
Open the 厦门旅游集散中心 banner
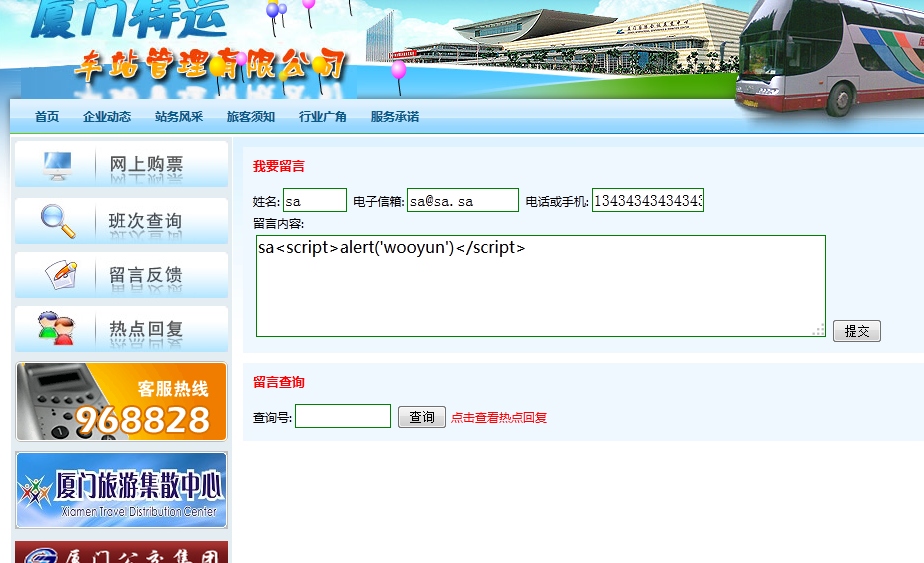click(x=121, y=490)
